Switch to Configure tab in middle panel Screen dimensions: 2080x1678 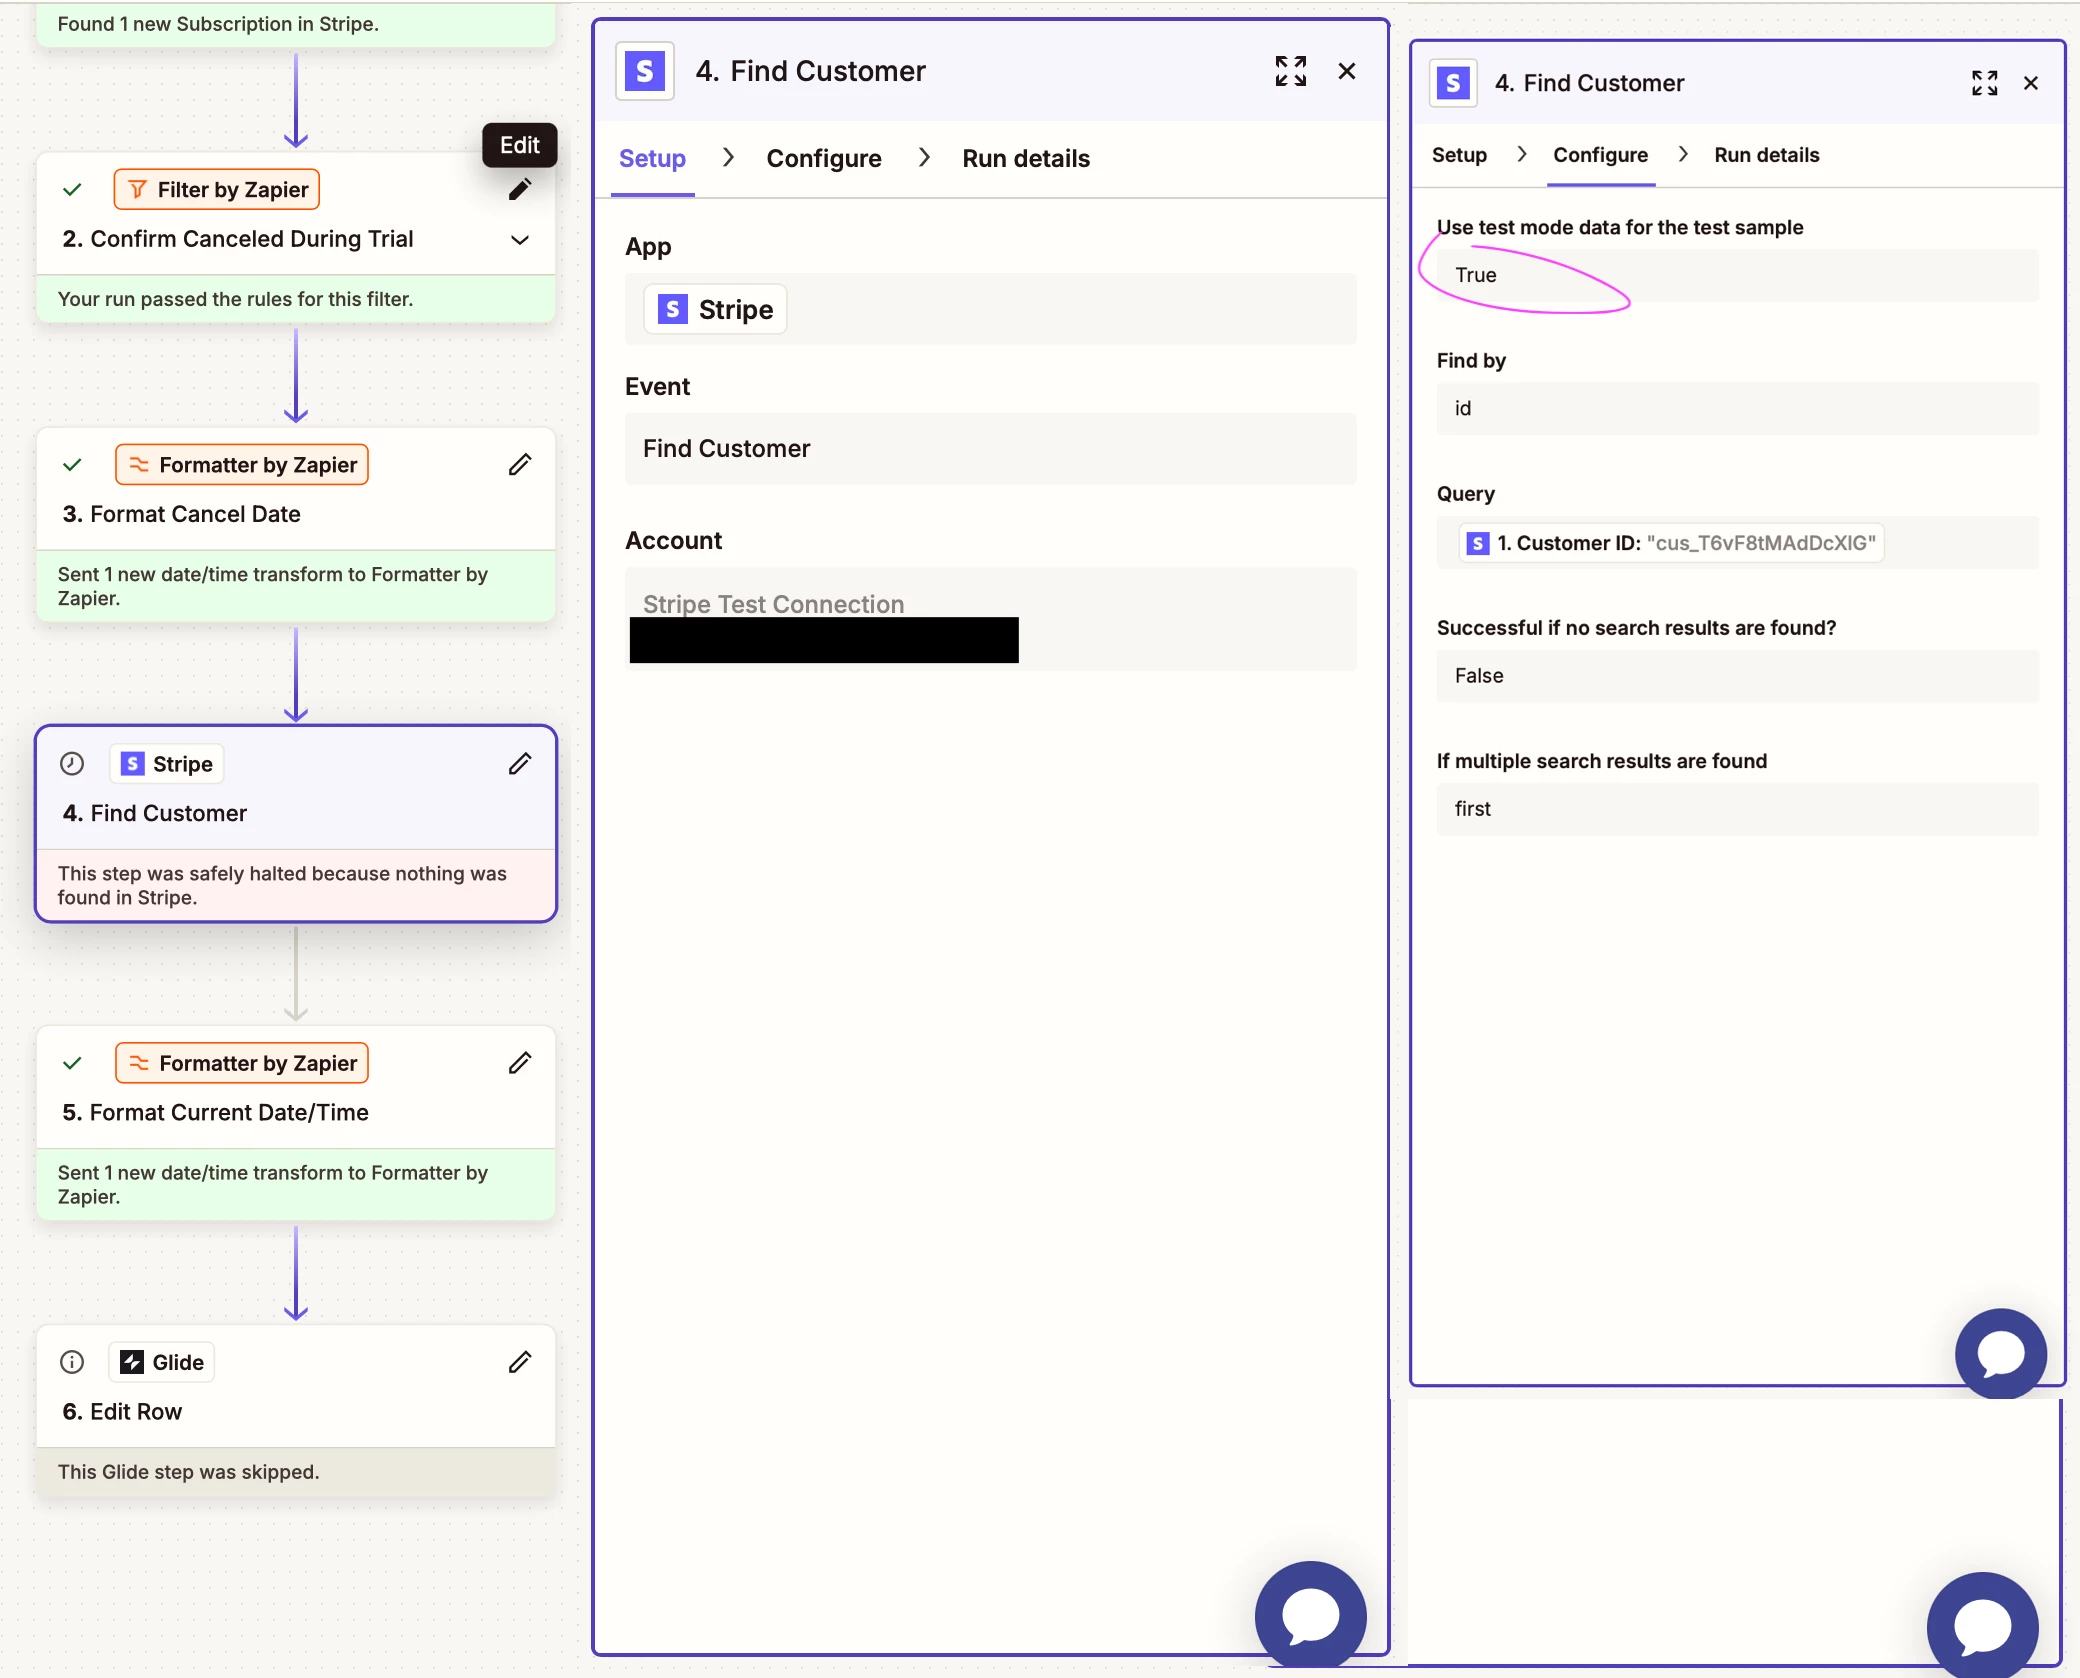(823, 158)
